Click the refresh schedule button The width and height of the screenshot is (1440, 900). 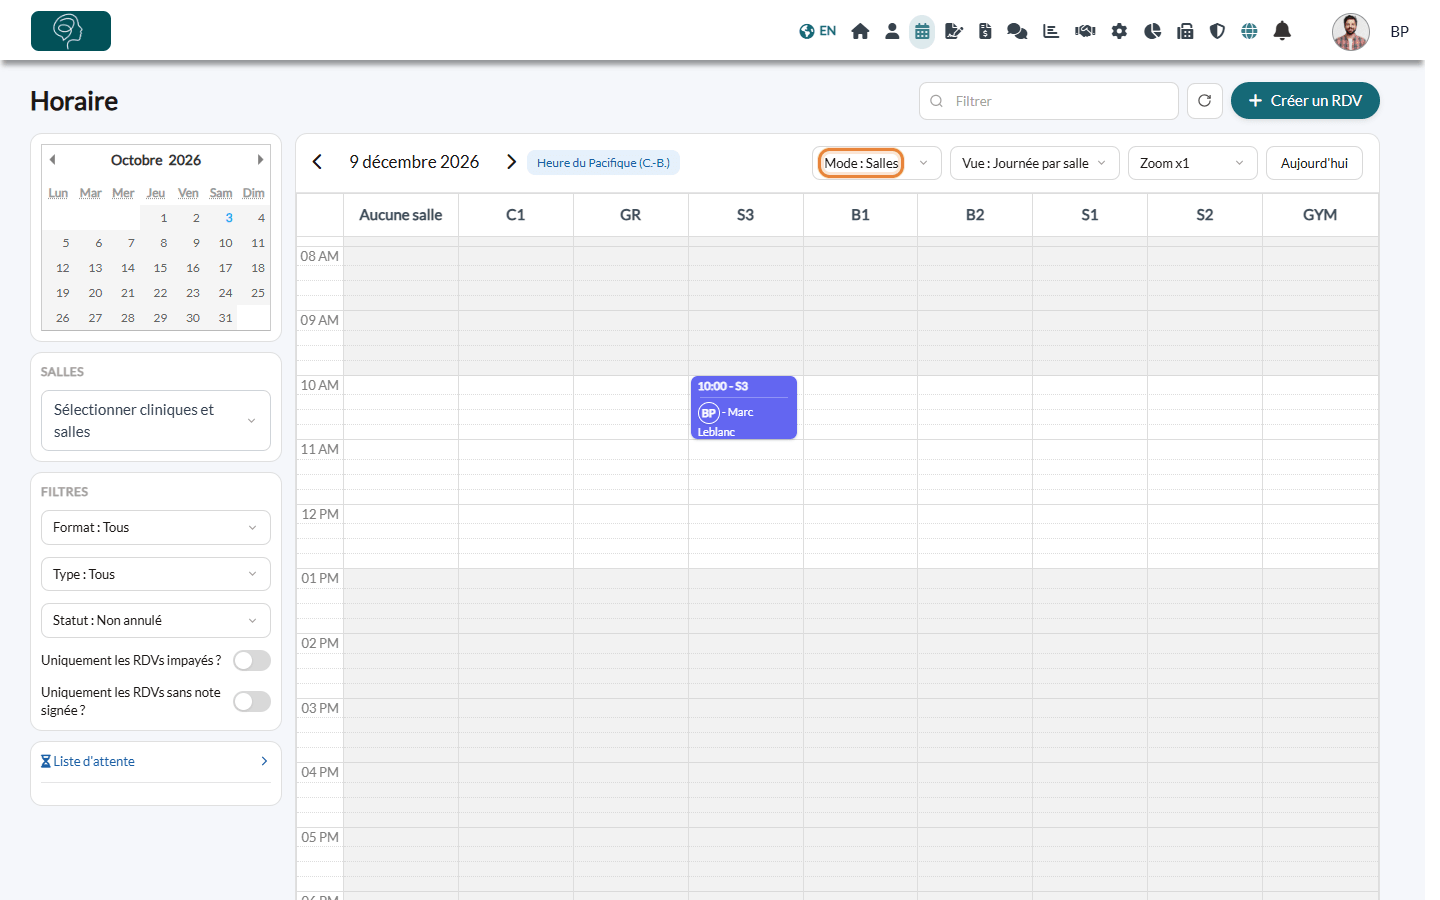pos(1205,101)
